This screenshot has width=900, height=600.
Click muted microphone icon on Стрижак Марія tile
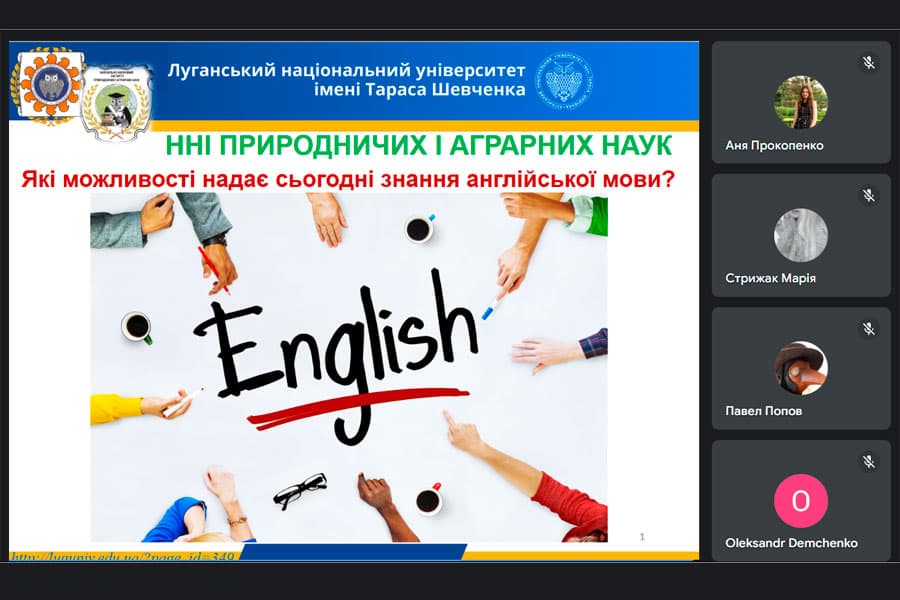[x=869, y=196]
